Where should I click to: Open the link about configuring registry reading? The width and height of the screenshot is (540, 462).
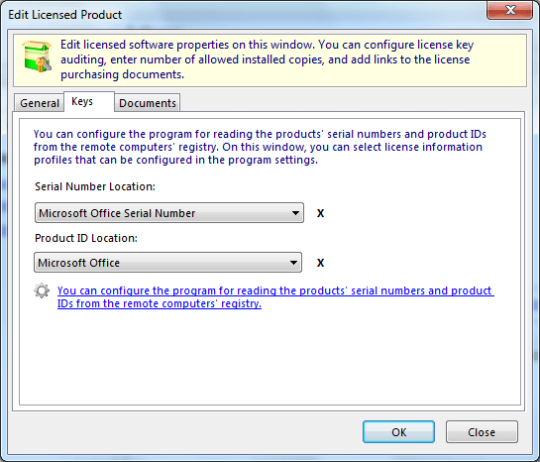click(x=275, y=297)
